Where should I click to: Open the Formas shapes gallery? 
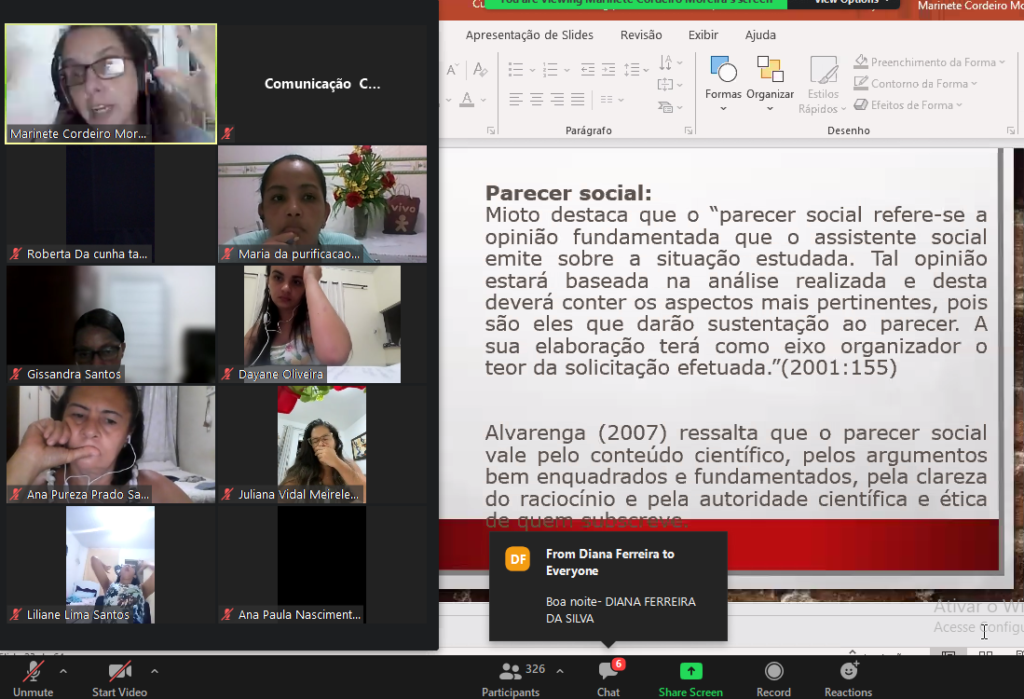pyautogui.click(x=723, y=84)
